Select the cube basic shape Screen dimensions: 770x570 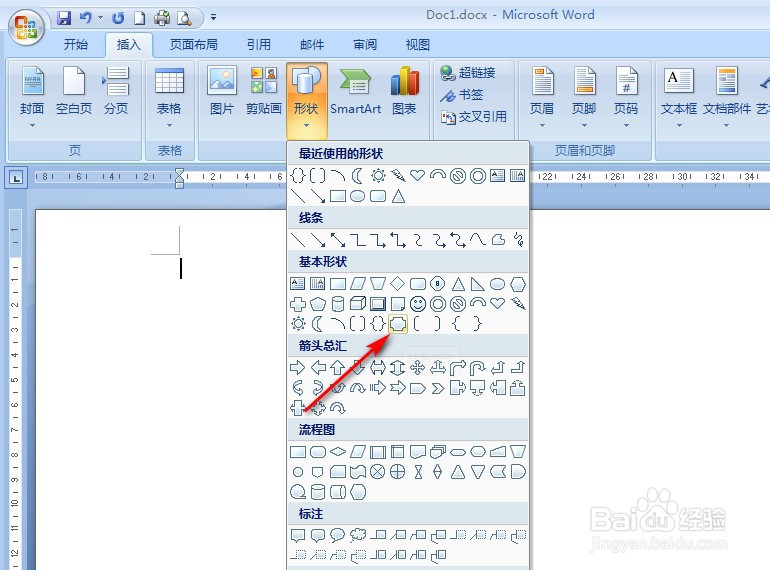pos(358,304)
